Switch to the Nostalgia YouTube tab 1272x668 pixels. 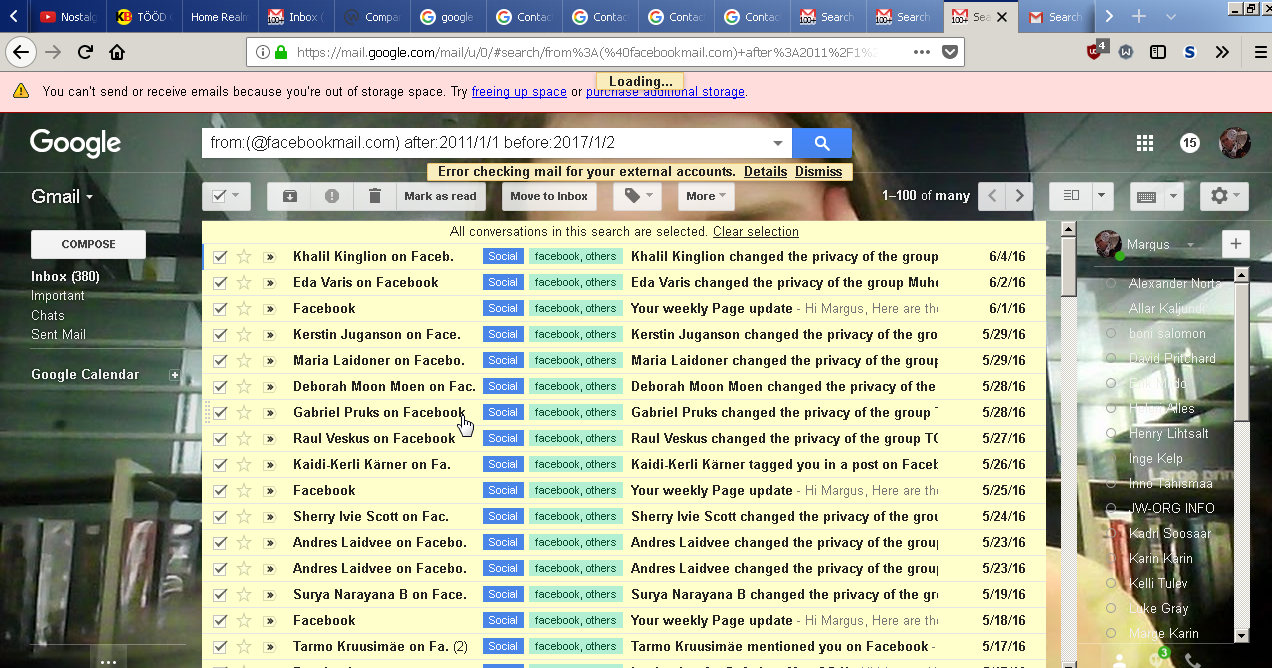pos(68,16)
